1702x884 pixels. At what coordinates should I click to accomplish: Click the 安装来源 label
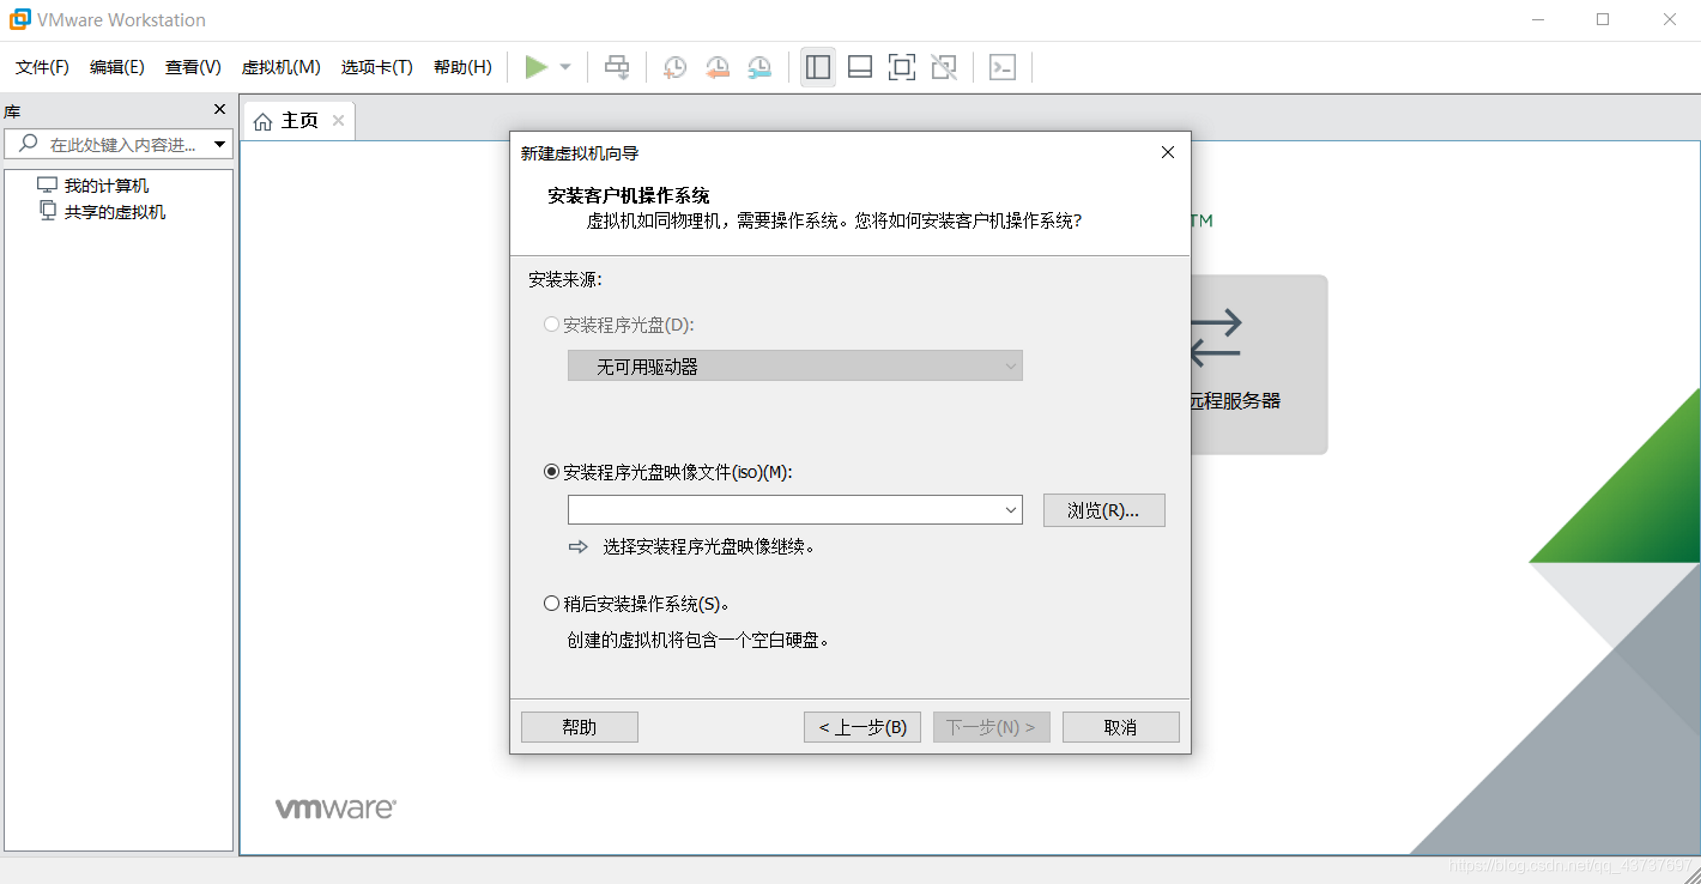[x=566, y=280]
